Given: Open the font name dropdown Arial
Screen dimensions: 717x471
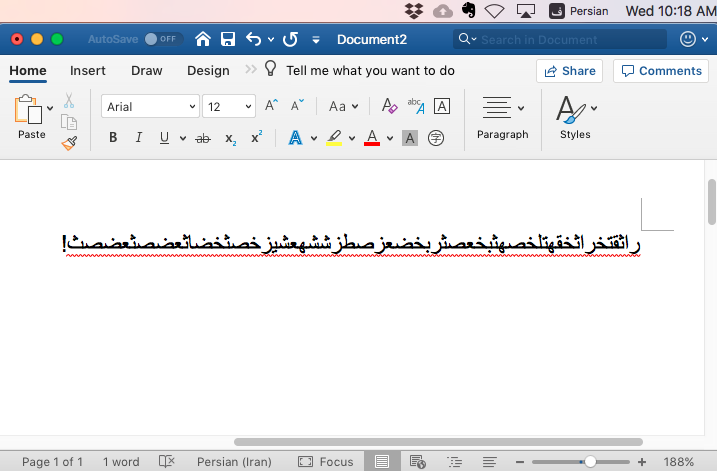Looking at the screenshot, I should point(150,107).
